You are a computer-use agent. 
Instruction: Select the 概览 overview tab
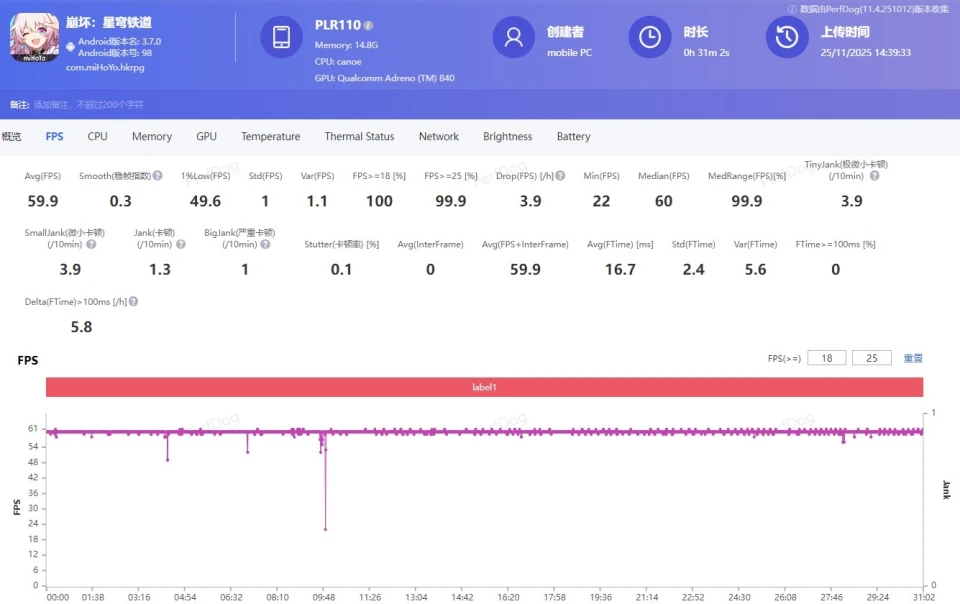tap(12, 136)
